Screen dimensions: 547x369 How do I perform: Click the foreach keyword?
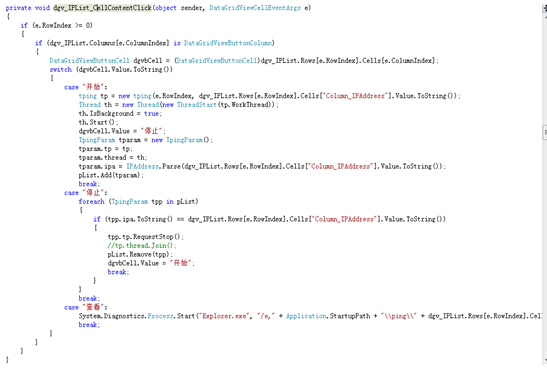91,202
